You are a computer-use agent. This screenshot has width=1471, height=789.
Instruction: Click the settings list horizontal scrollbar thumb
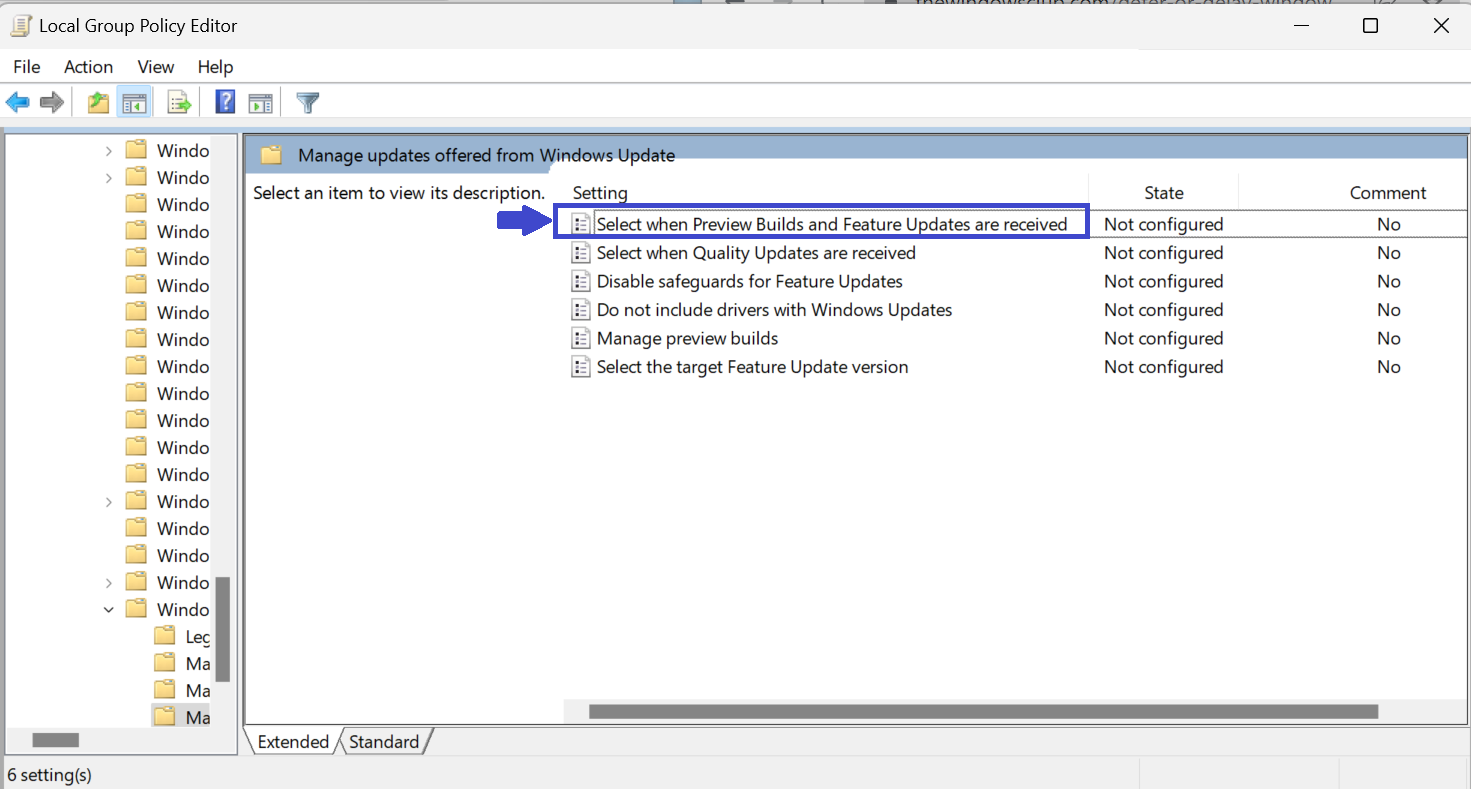(984, 712)
